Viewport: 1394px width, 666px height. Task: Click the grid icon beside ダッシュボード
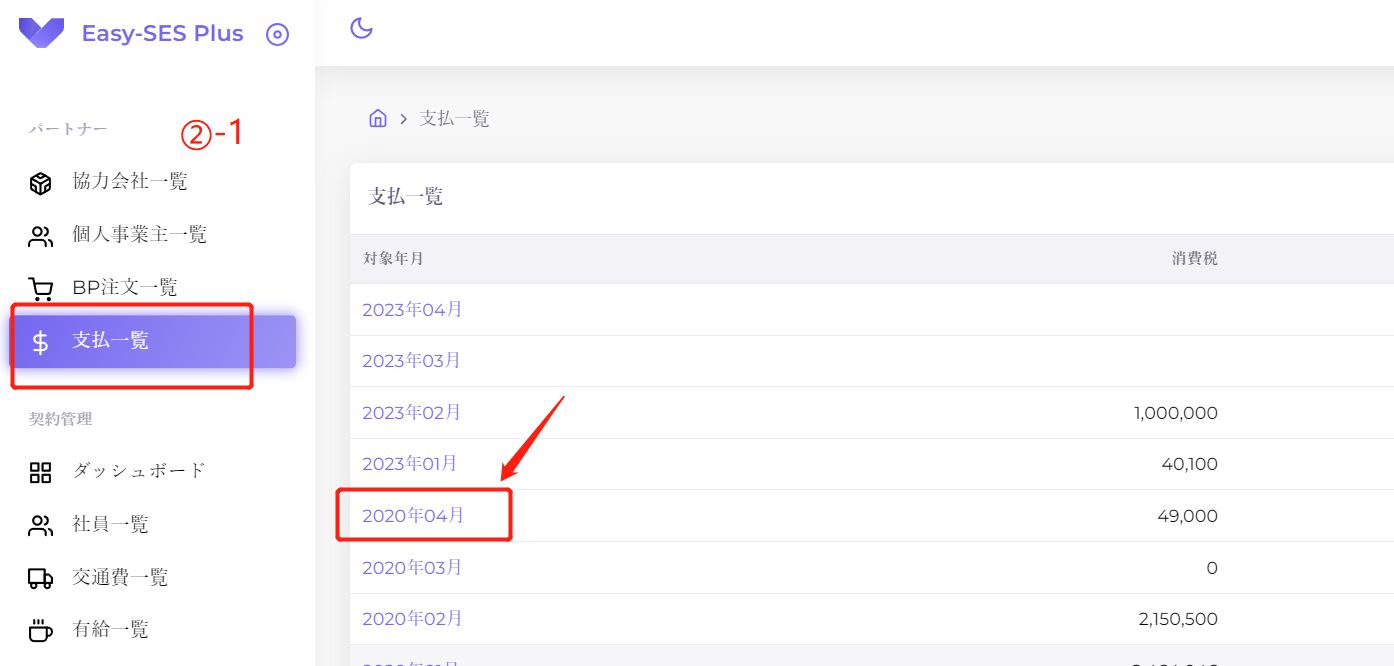tap(40, 472)
